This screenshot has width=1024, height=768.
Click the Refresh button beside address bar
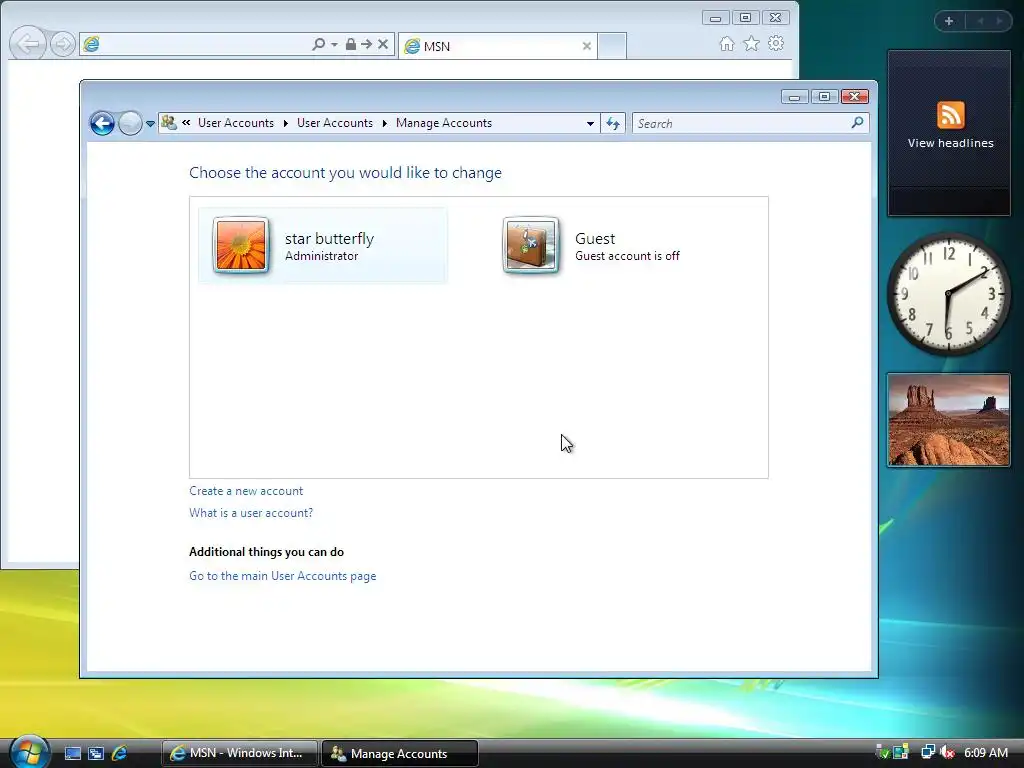pos(613,123)
